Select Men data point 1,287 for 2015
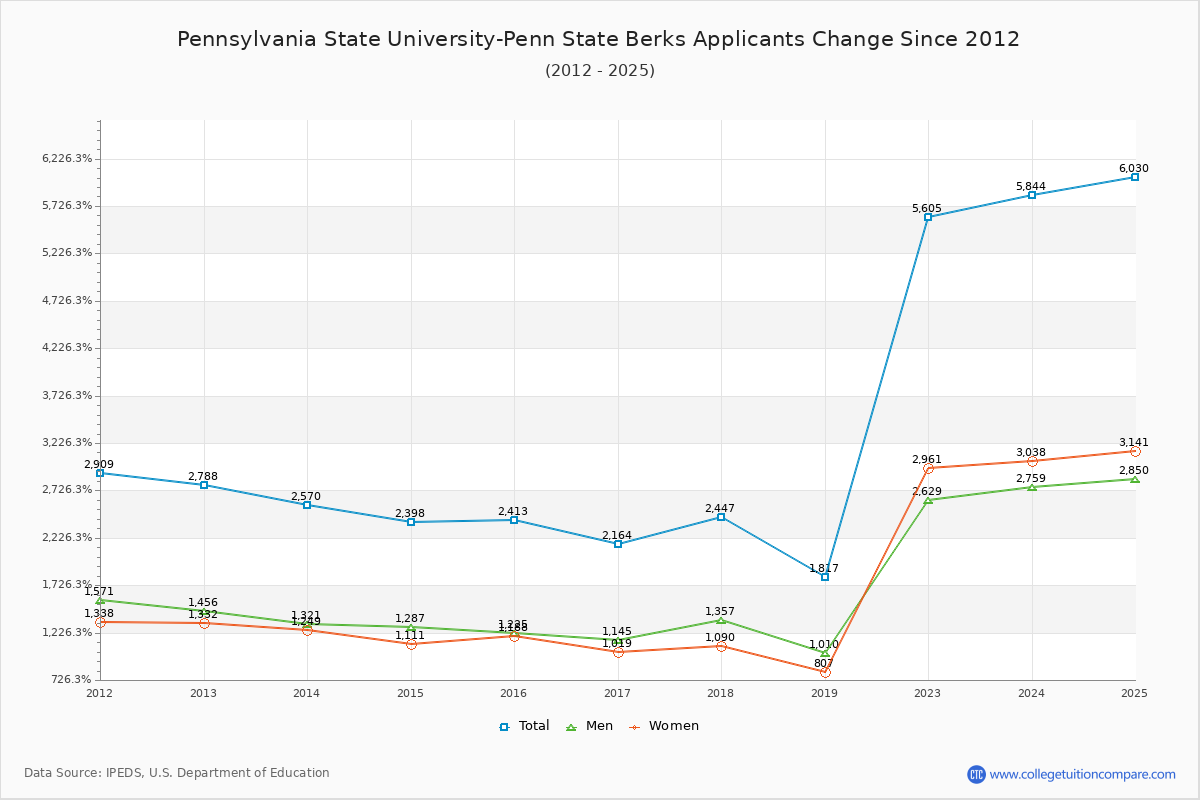This screenshot has height=800, width=1200. (411, 627)
